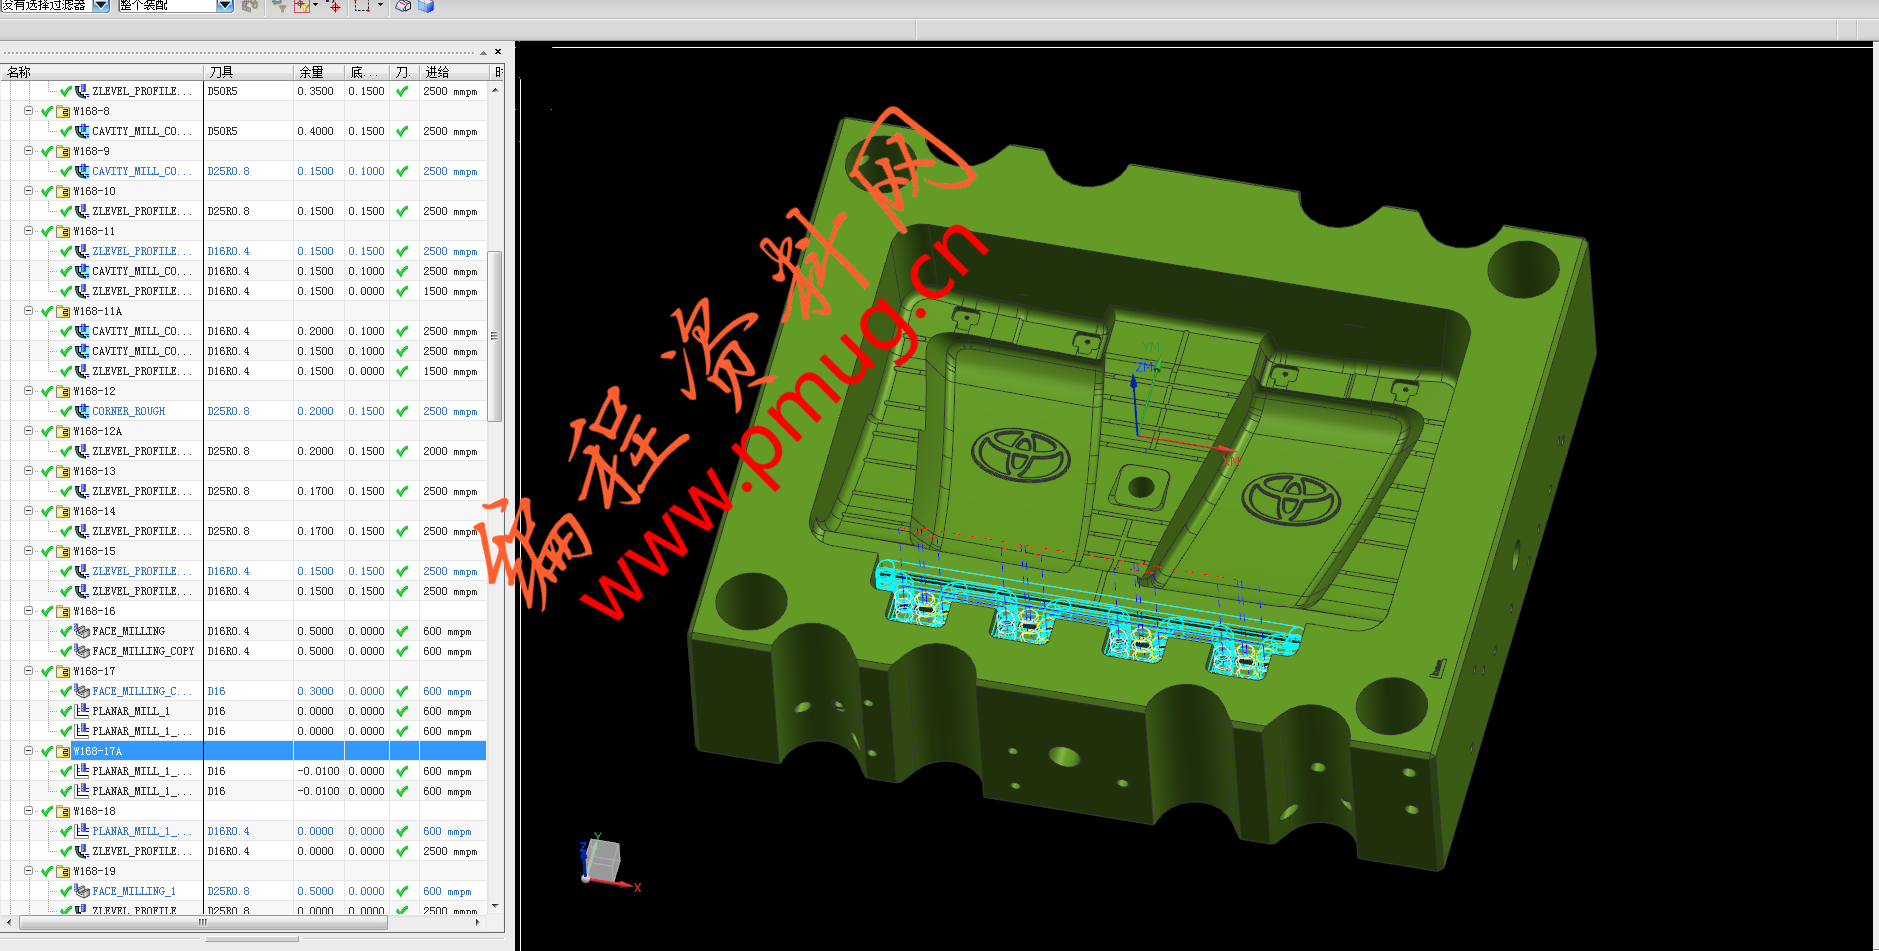This screenshot has width=1879, height=951.
Task: Collapse the W168-11A program group
Action: coord(29,311)
